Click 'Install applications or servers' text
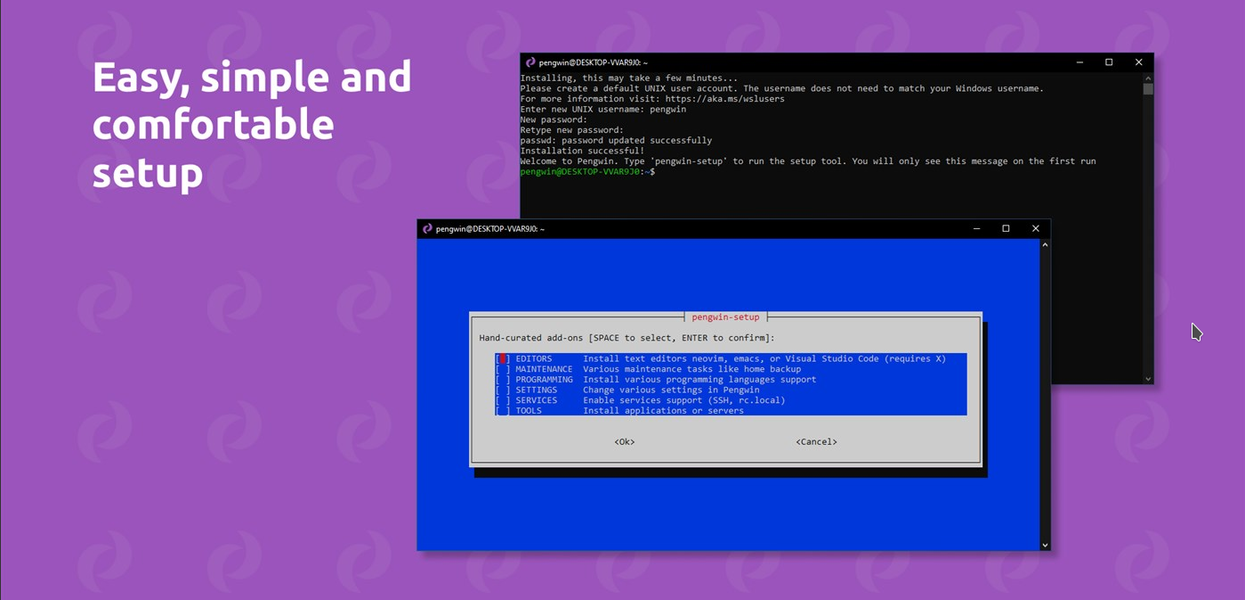This screenshot has width=1245, height=600. coord(663,411)
